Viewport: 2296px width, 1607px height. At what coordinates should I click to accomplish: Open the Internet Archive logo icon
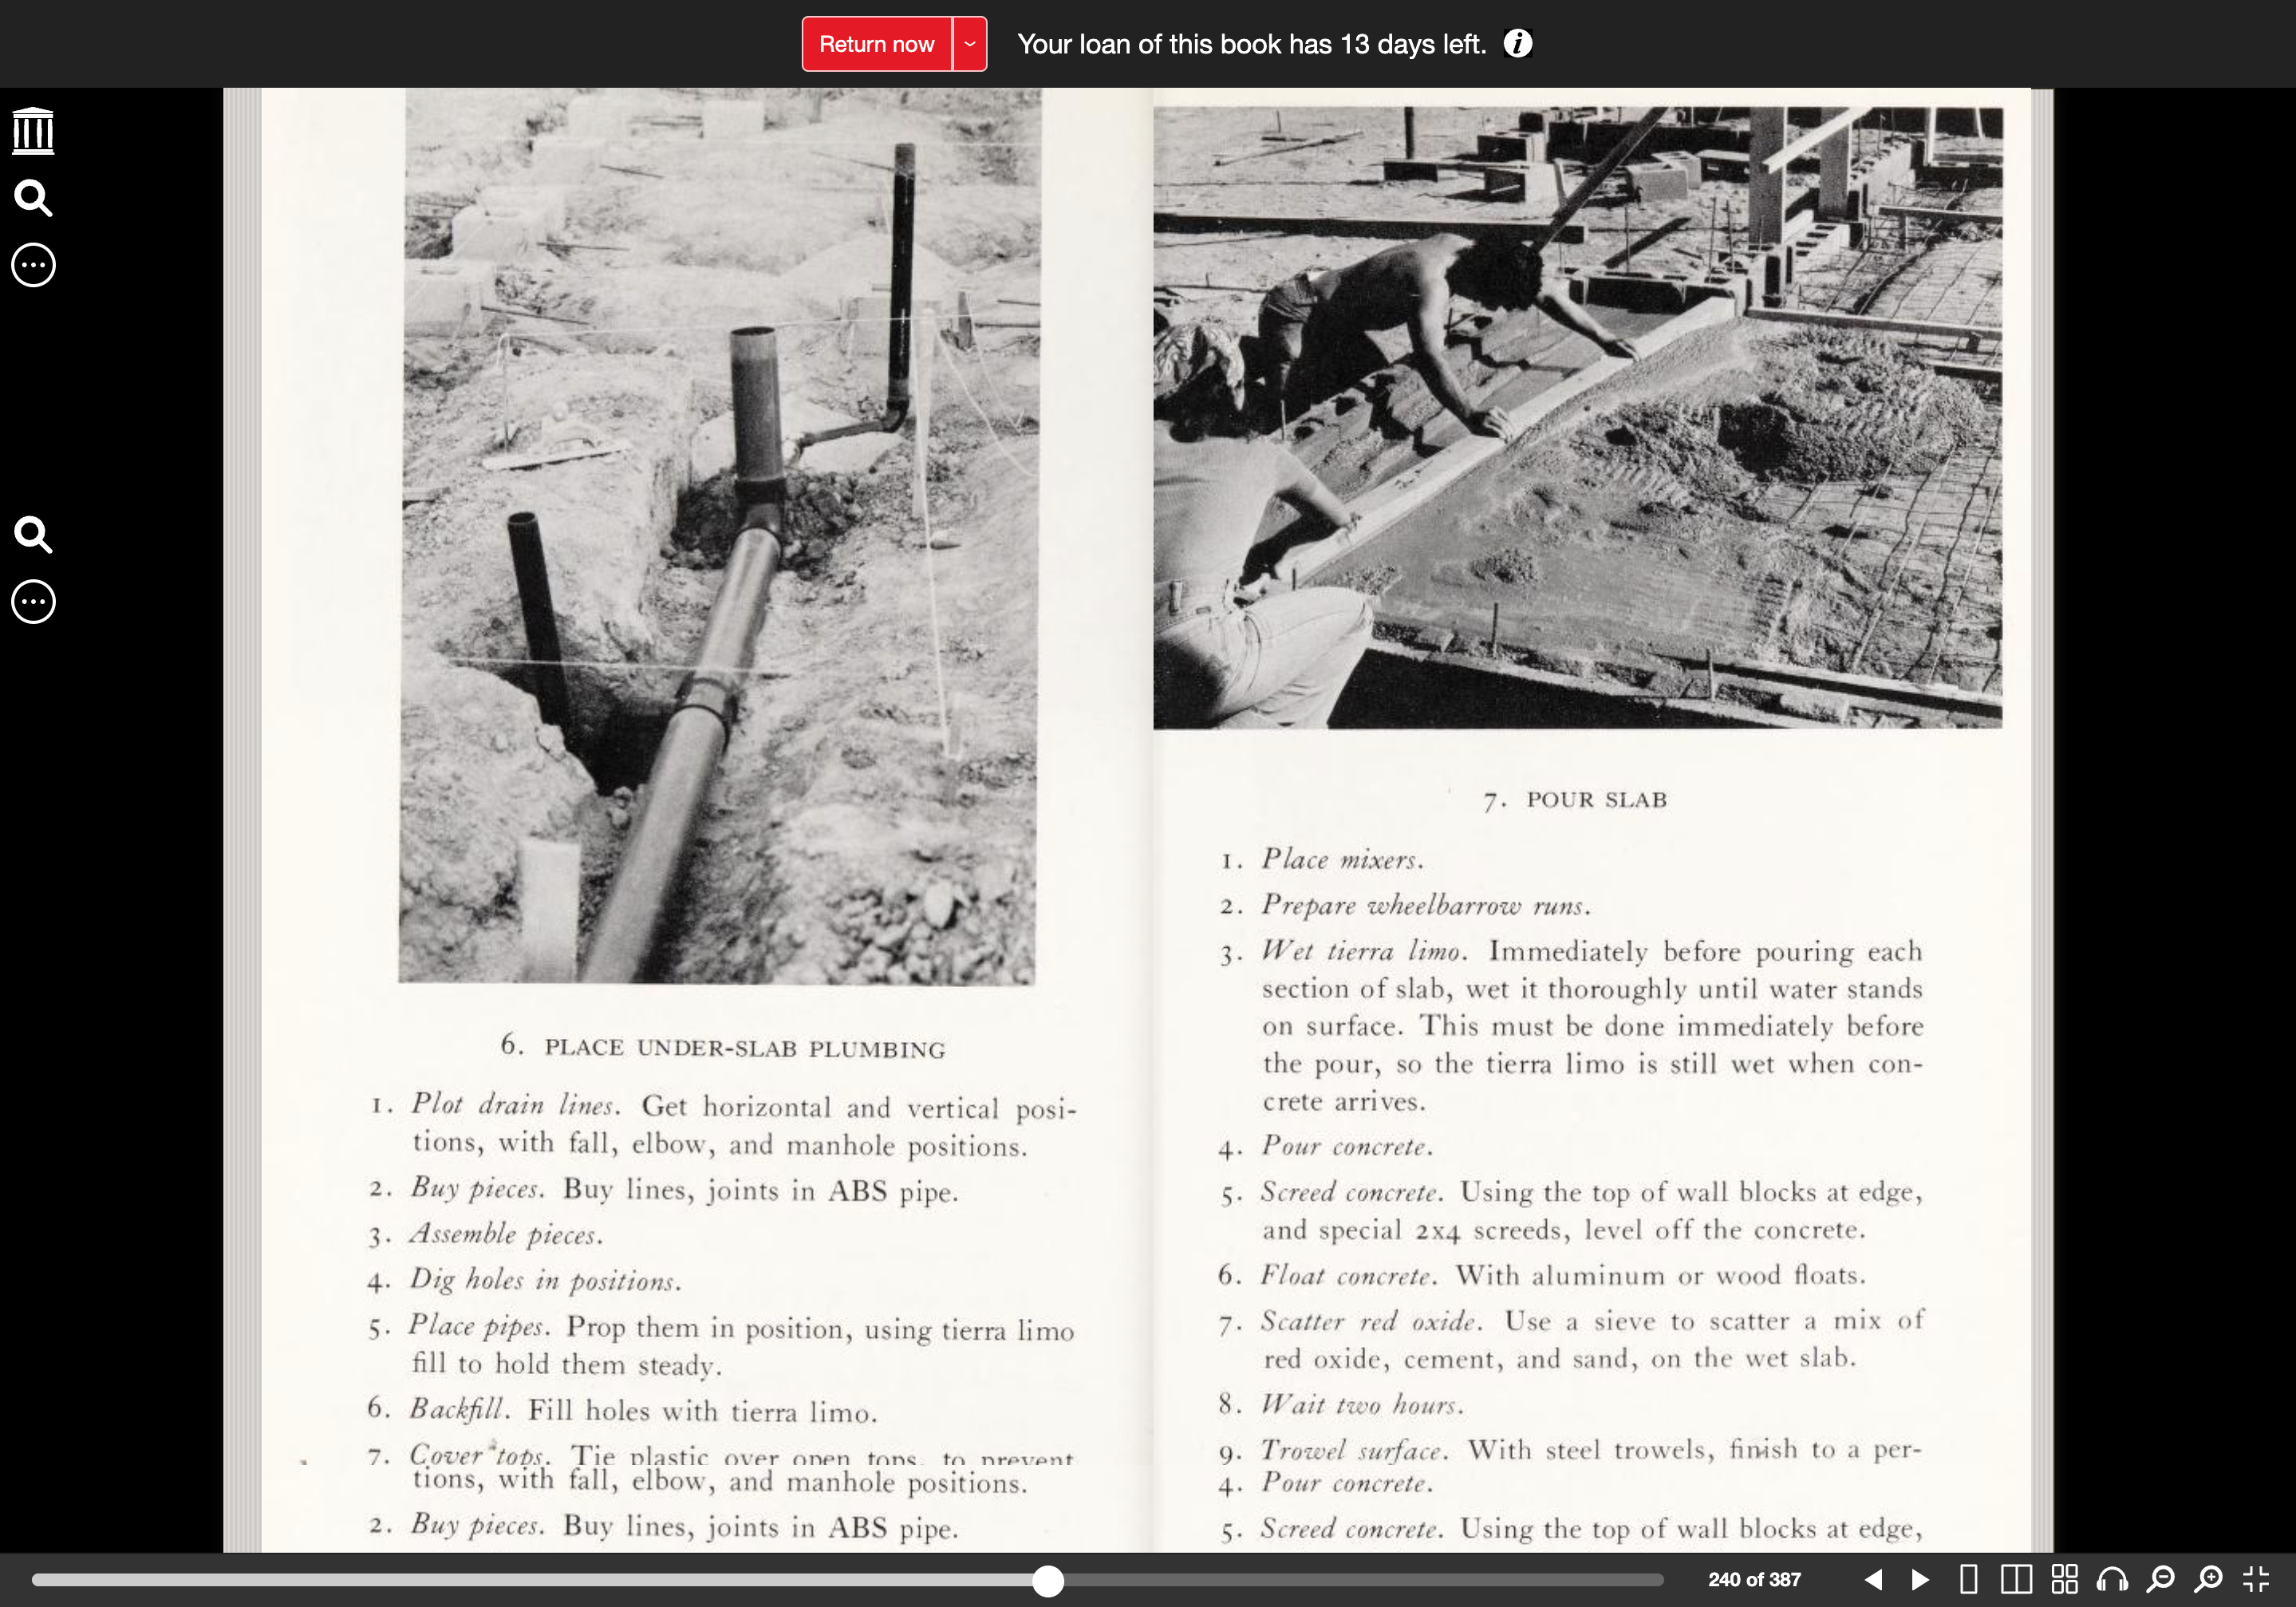click(33, 131)
